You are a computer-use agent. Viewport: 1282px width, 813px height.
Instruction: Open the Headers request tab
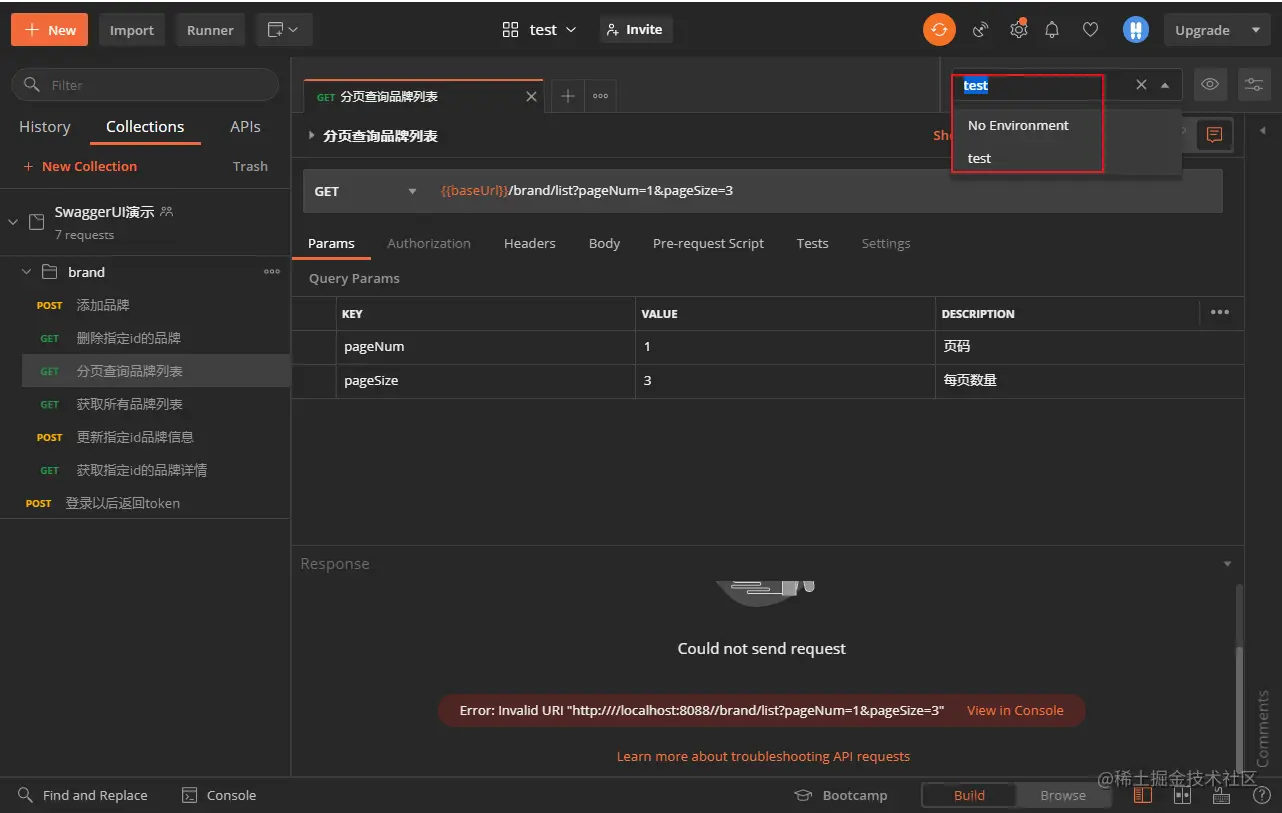(x=529, y=243)
